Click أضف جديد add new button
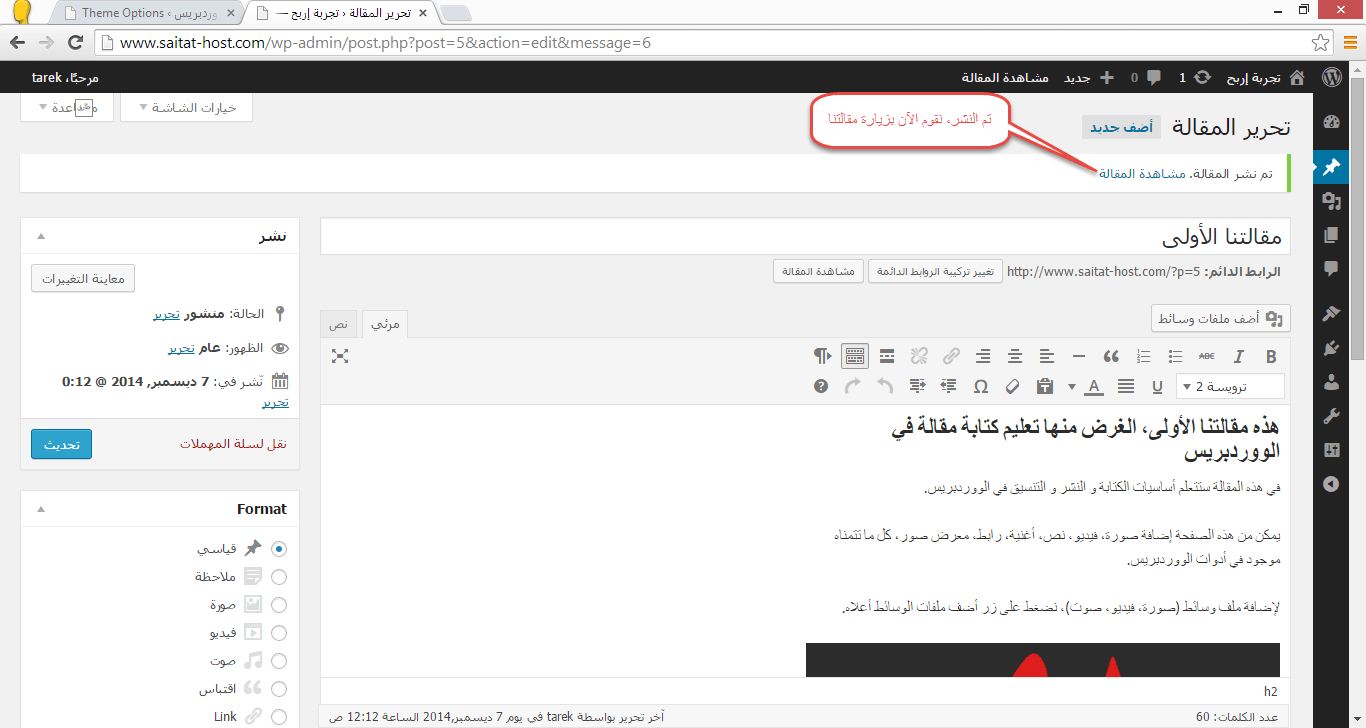 coord(1121,127)
